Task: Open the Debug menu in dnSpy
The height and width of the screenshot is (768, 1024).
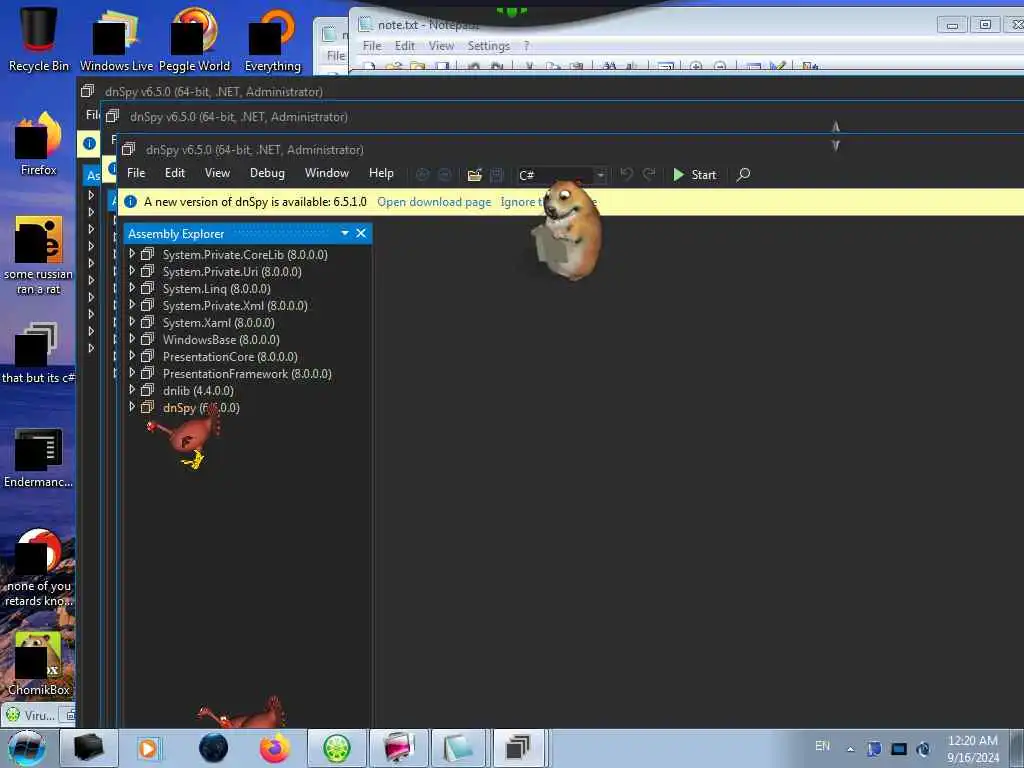Action: [267, 173]
